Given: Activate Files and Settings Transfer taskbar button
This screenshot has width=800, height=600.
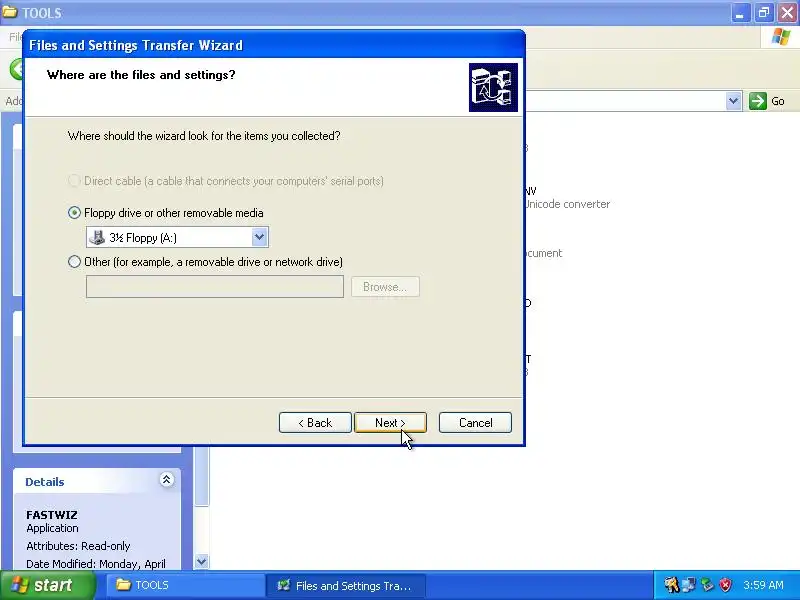Looking at the screenshot, I should (346, 585).
